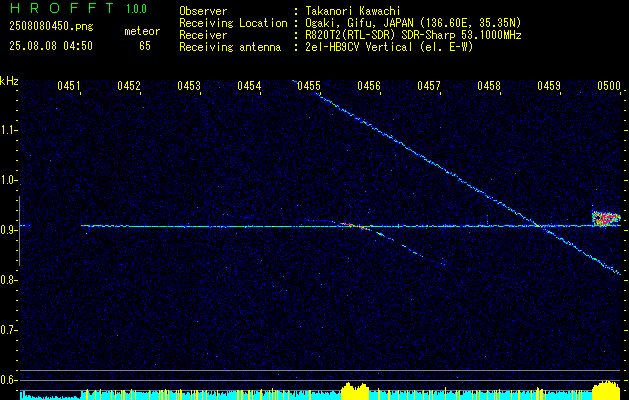
Task: Click the Receiving Location label
Action: click(x=233, y=23)
